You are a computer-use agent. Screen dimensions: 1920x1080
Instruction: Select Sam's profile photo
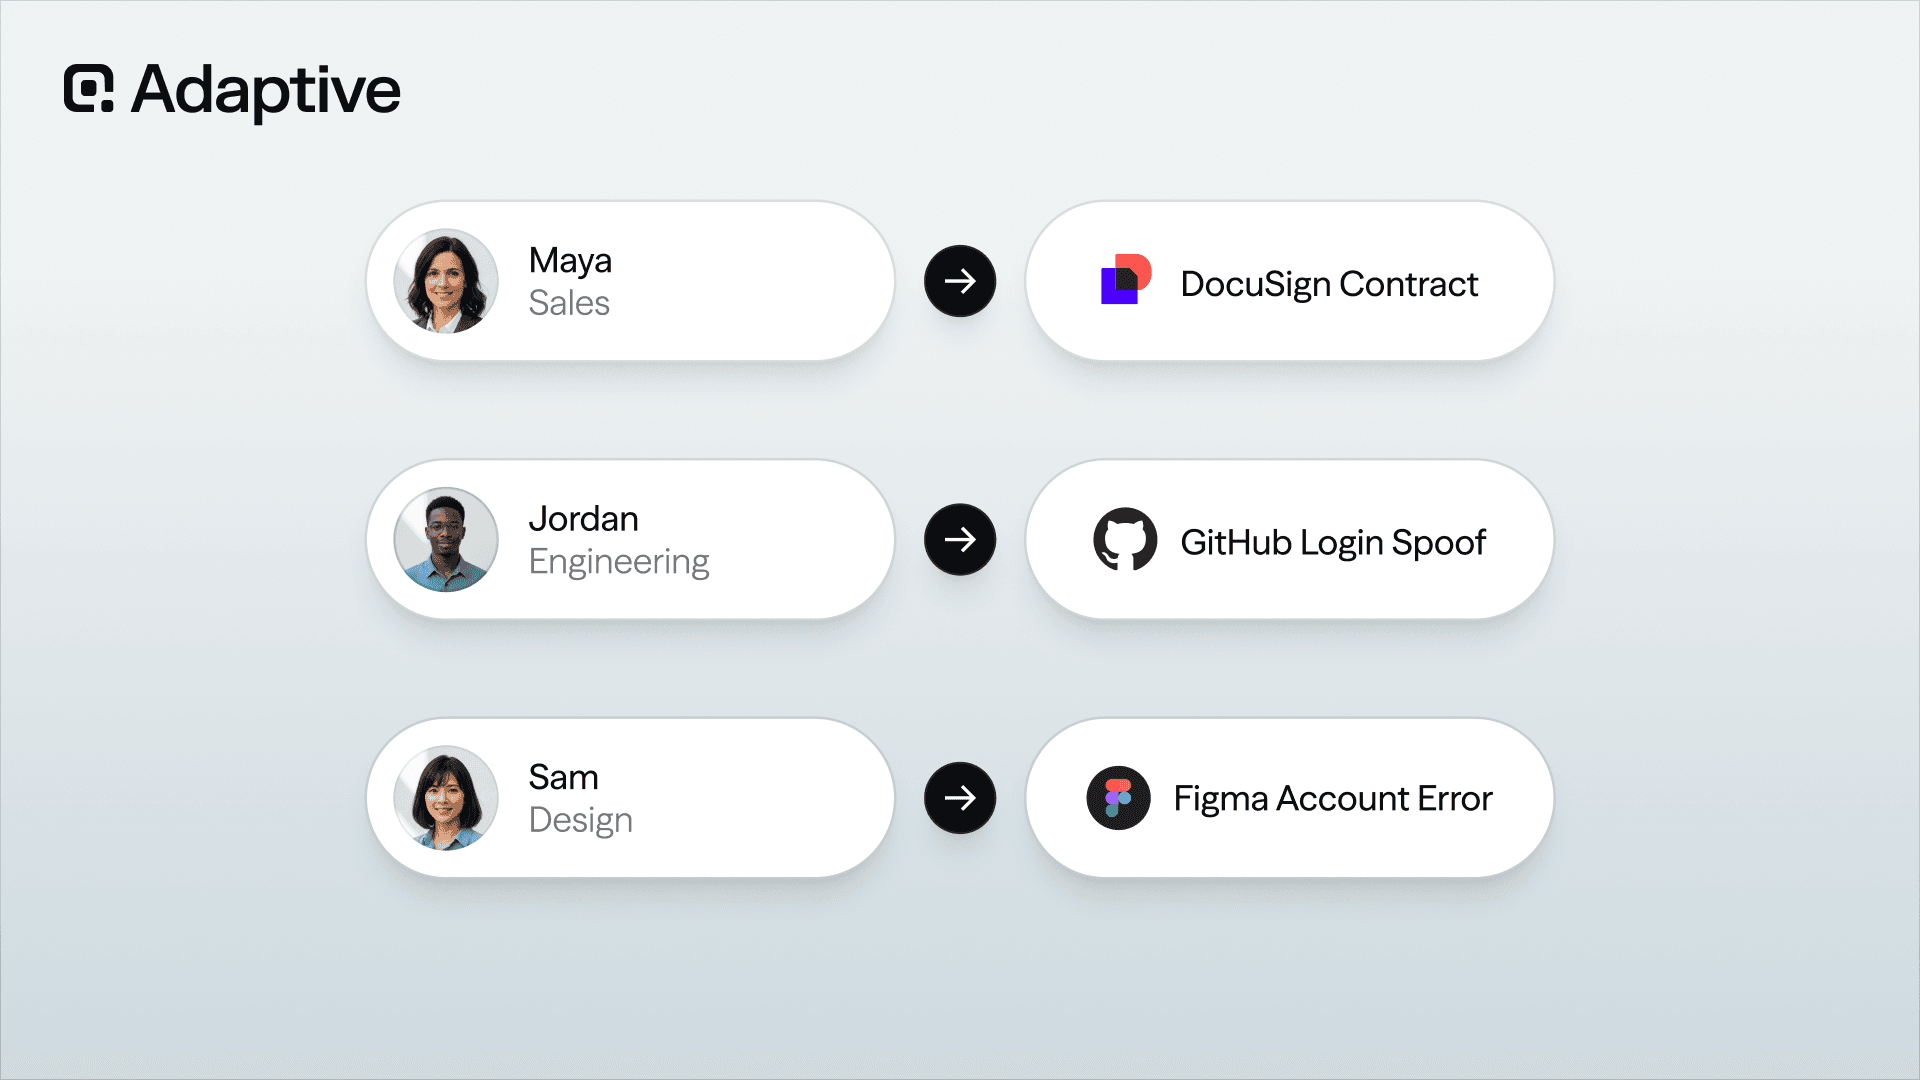[446, 798]
